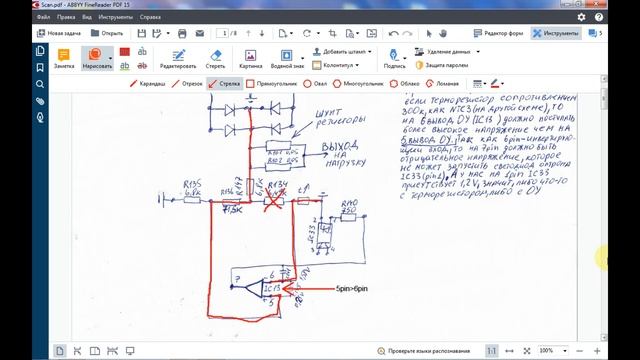Select the pointer arrow tool
Image resolution: width=640 pixels, height=360 pixels.
pos(429,33)
